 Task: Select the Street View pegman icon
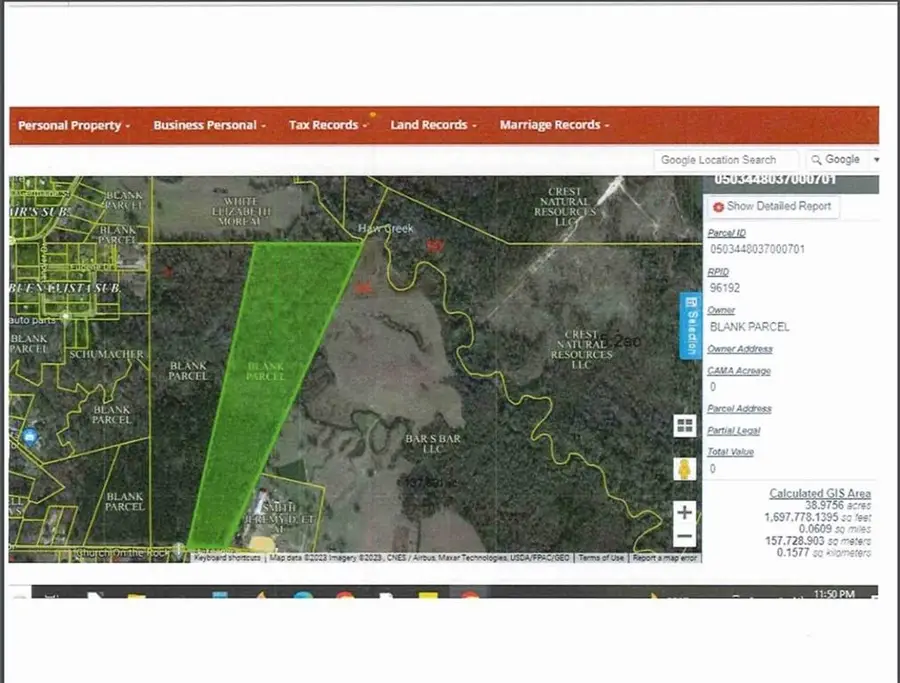click(x=684, y=469)
